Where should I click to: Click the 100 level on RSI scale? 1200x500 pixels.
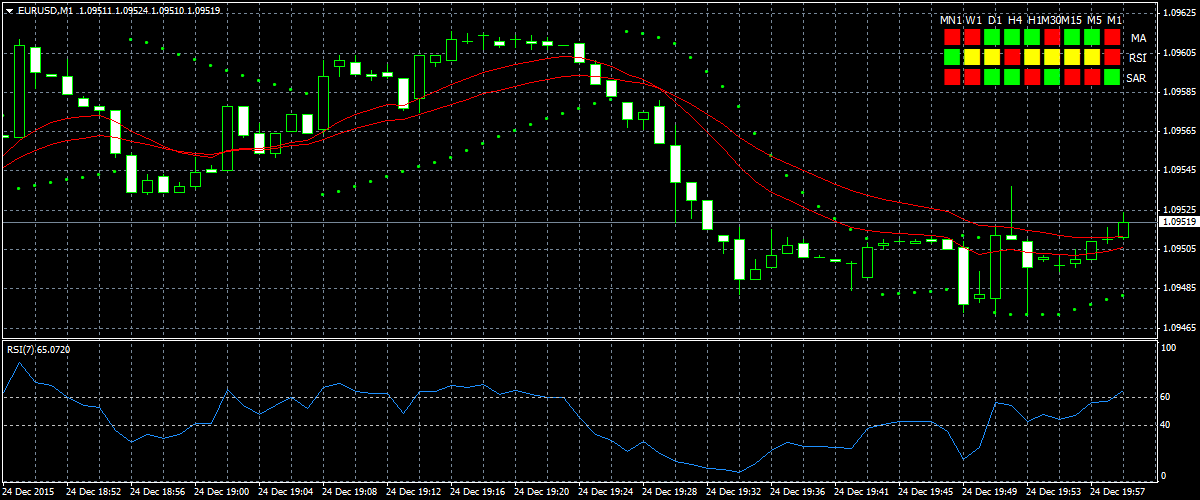coord(1168,347)
